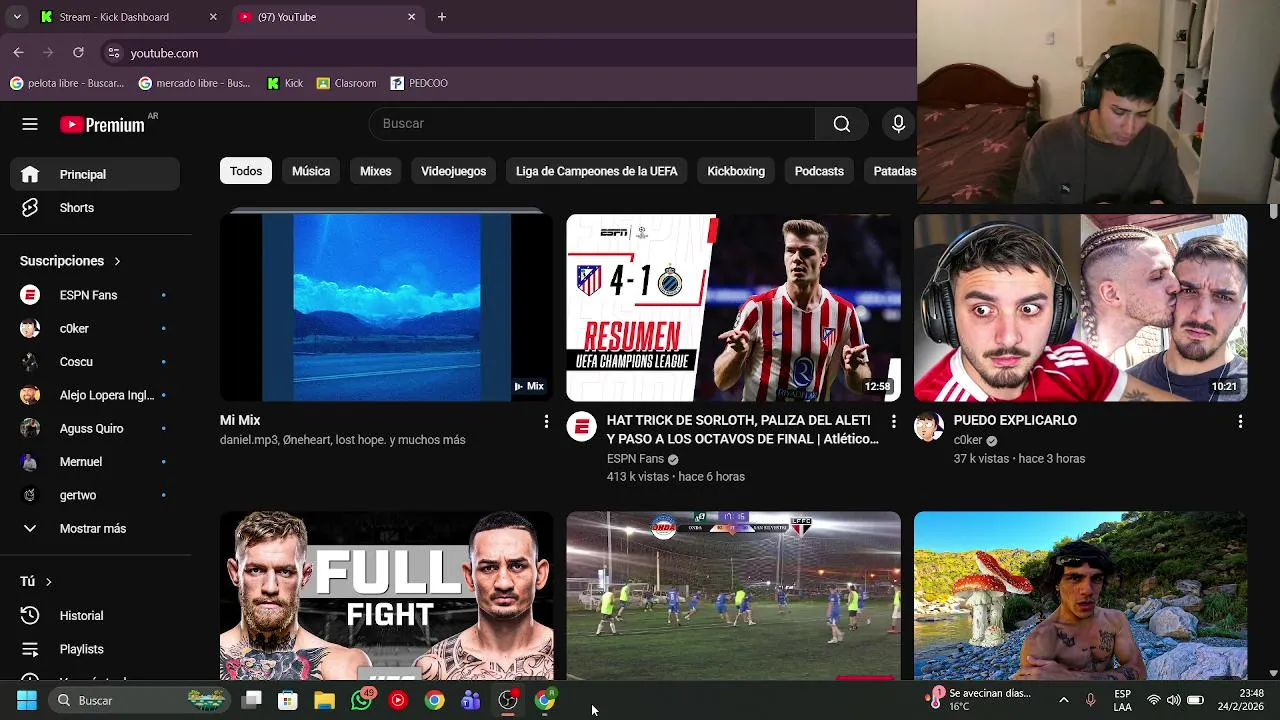View site information icon in address bar
Image resolution: width=1280 pixels, height=720 pixels.
114,53
